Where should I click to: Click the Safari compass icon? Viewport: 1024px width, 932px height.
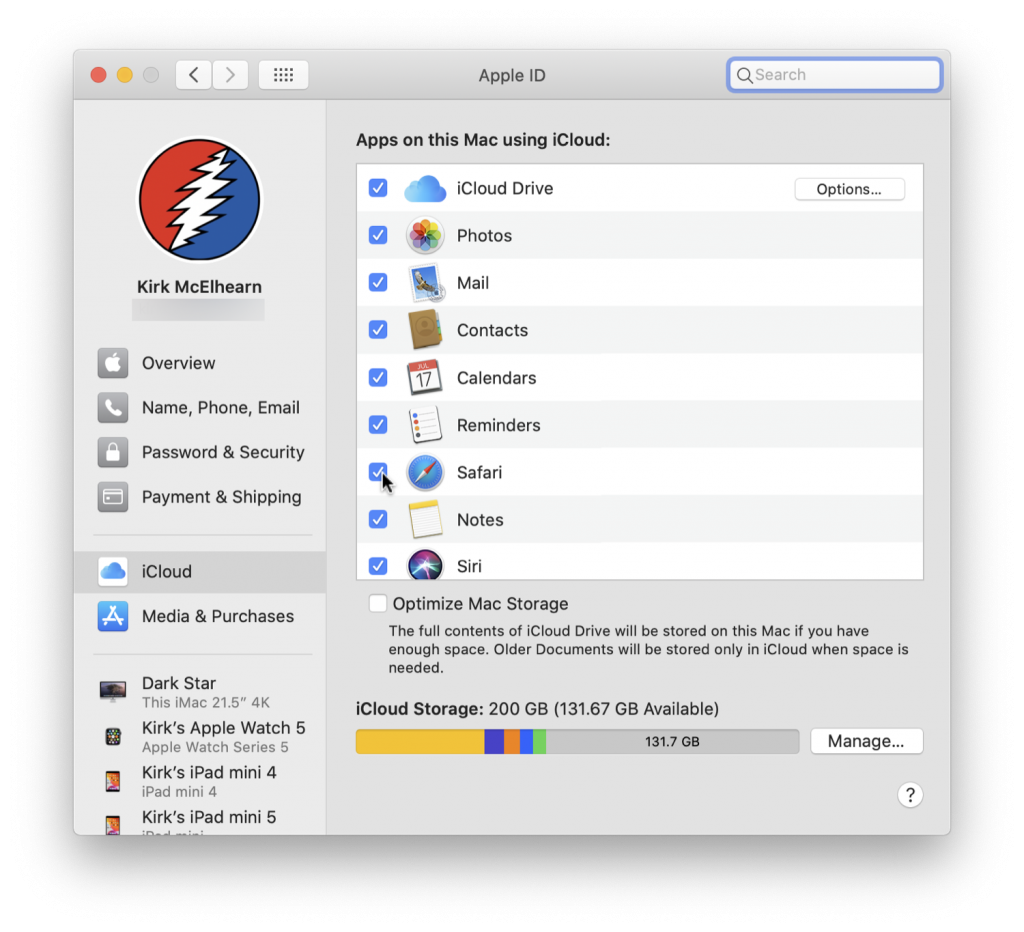(425, 471)
